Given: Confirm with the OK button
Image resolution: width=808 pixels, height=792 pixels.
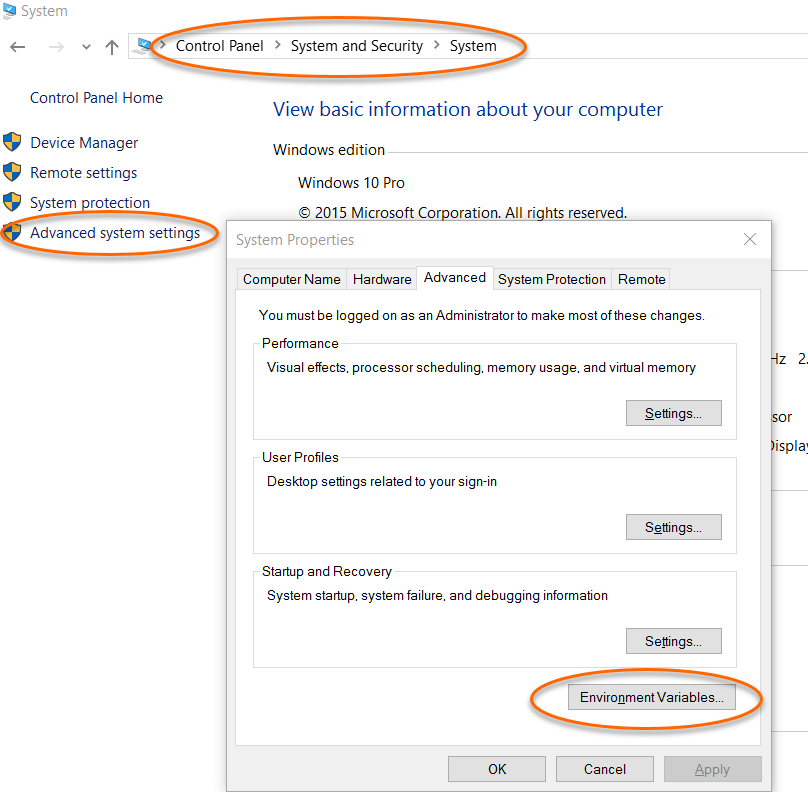Looking at the screenshot, I should coord(497,769).
